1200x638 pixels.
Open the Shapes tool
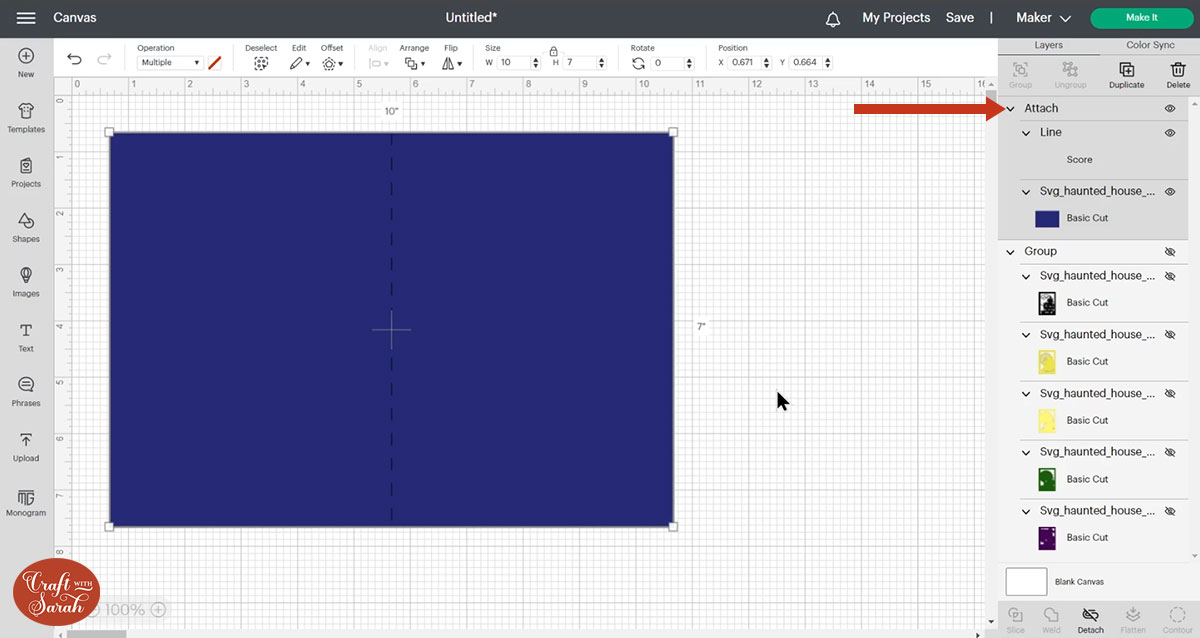click(x=26, y=227)
